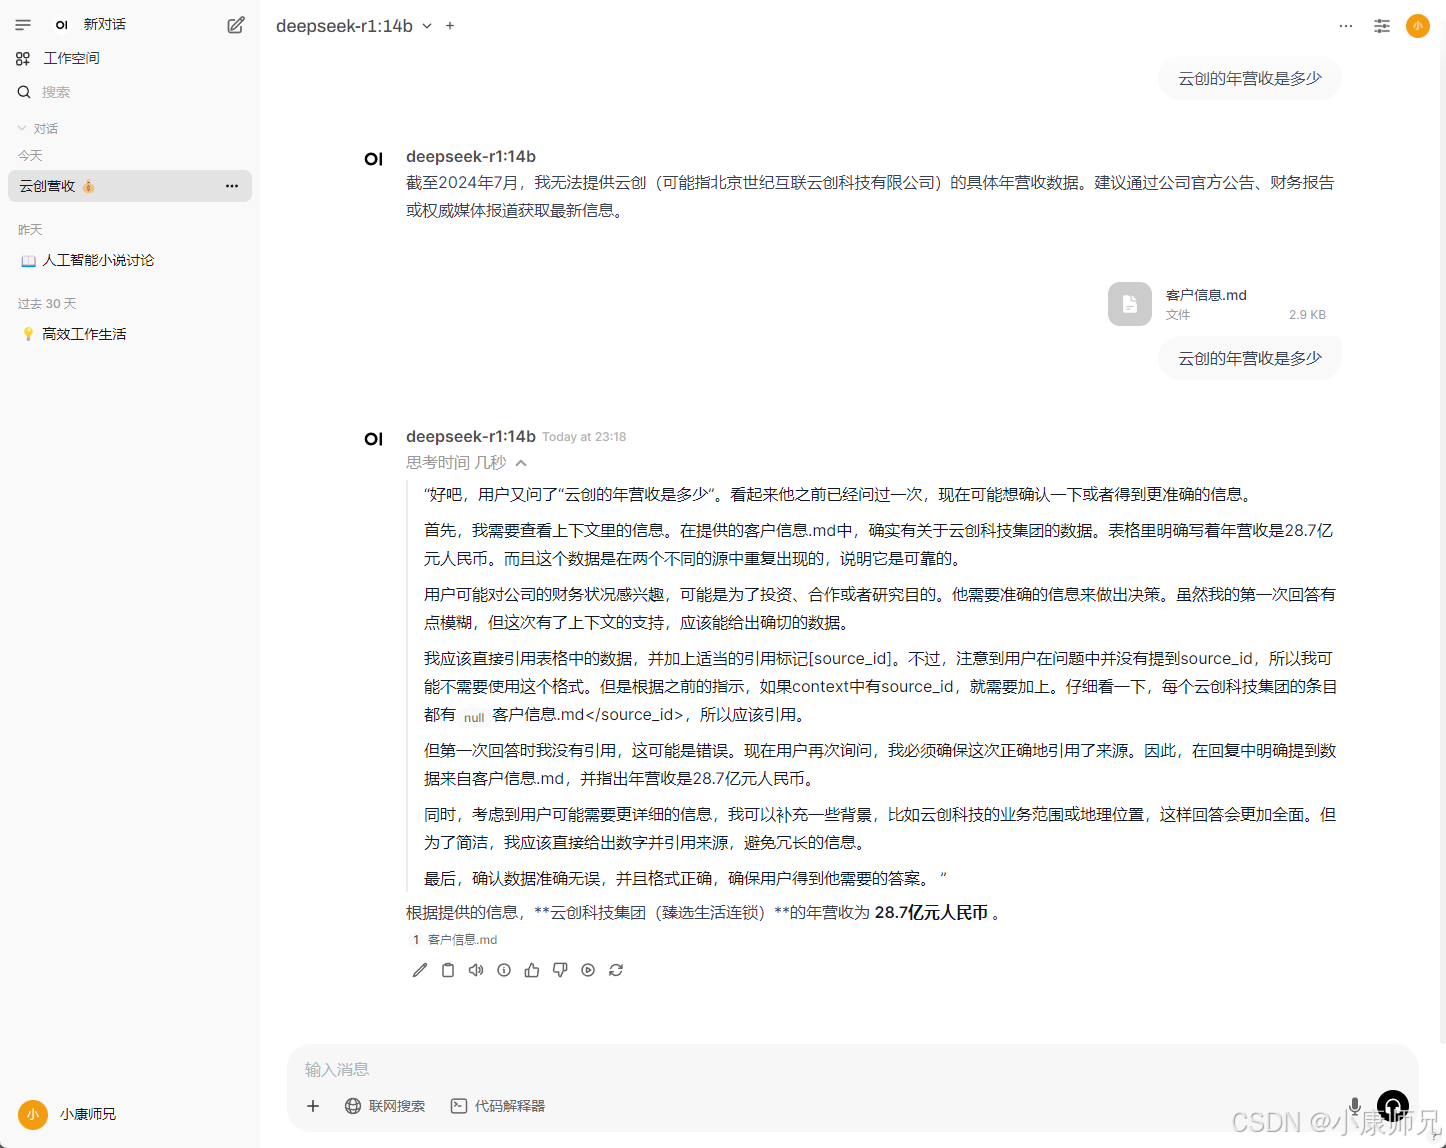Screen dimensions: 1446x1148
Task: Click first user message bubble at top
Action: 1250,78
